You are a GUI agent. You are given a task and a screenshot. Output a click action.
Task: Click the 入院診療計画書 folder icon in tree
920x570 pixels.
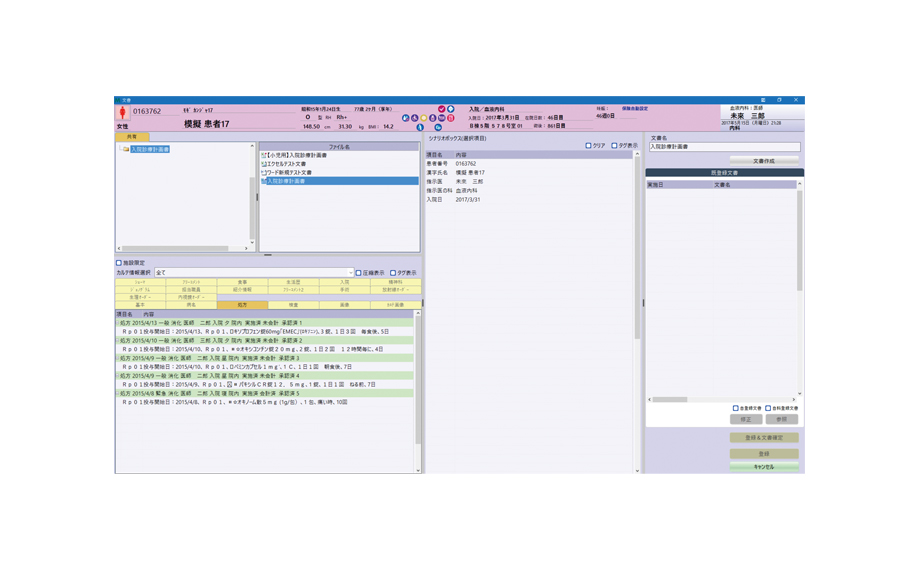coord(126,149)
